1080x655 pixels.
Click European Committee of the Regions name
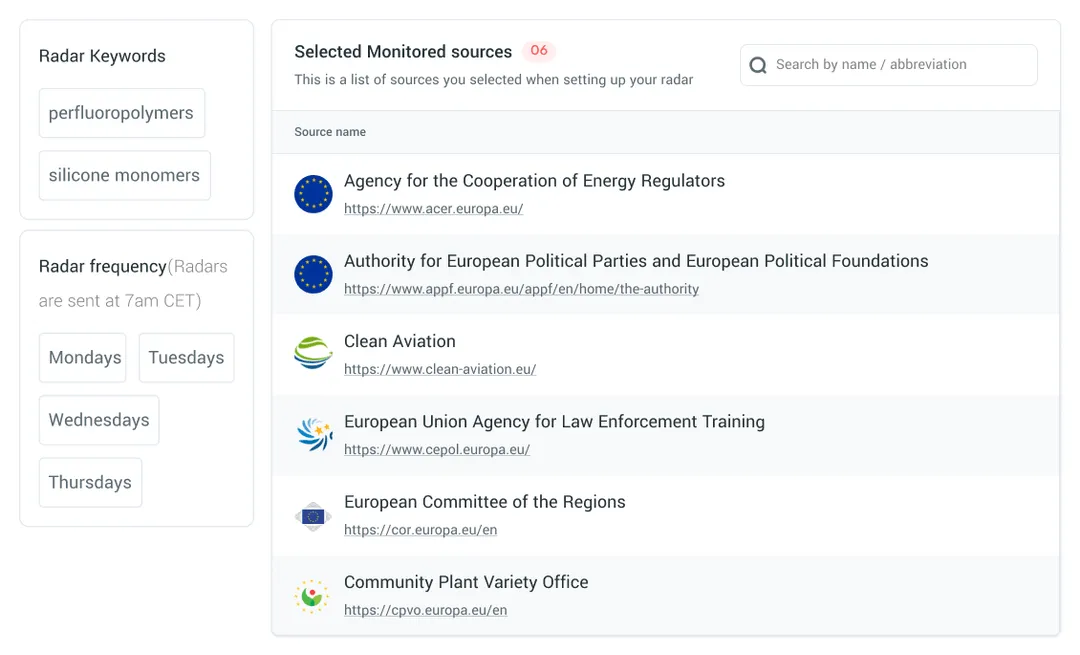point(484,502)
